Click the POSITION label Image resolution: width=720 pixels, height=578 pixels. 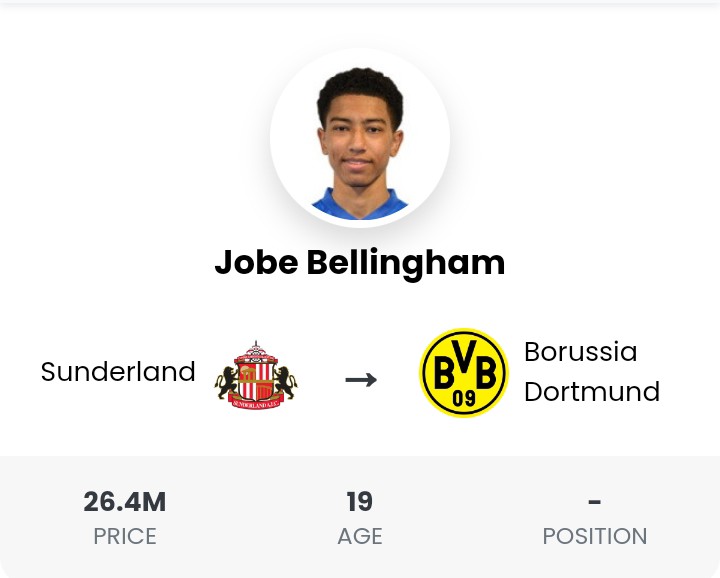595,536
